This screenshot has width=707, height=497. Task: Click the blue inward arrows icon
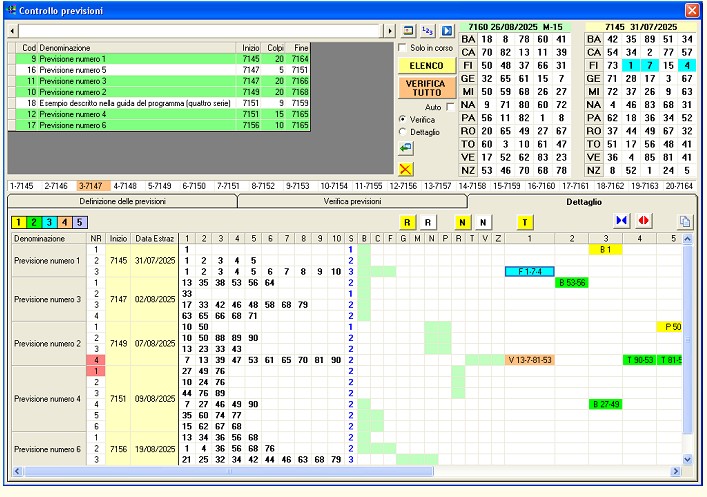(x=622, y=222)
